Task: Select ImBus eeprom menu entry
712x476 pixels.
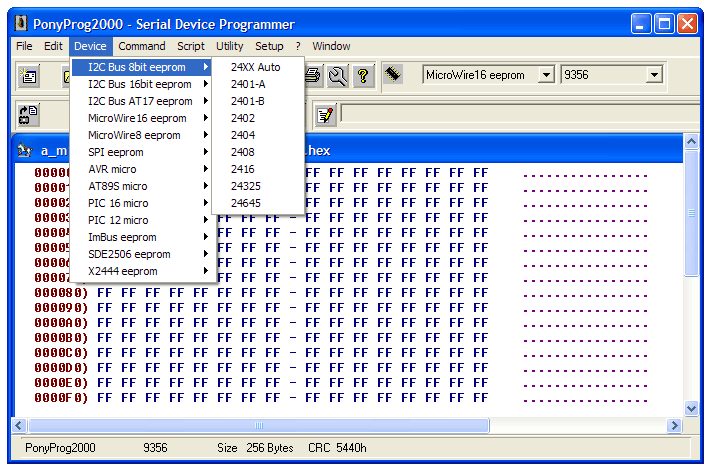Action: tap(143, 237)
